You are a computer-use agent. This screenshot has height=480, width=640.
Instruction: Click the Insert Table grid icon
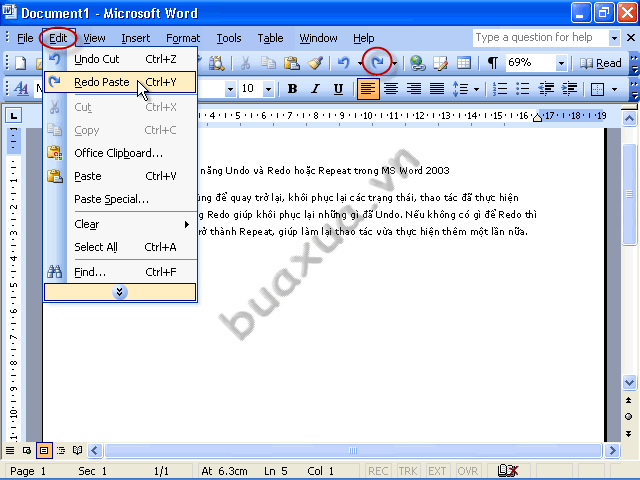[464, 63]
